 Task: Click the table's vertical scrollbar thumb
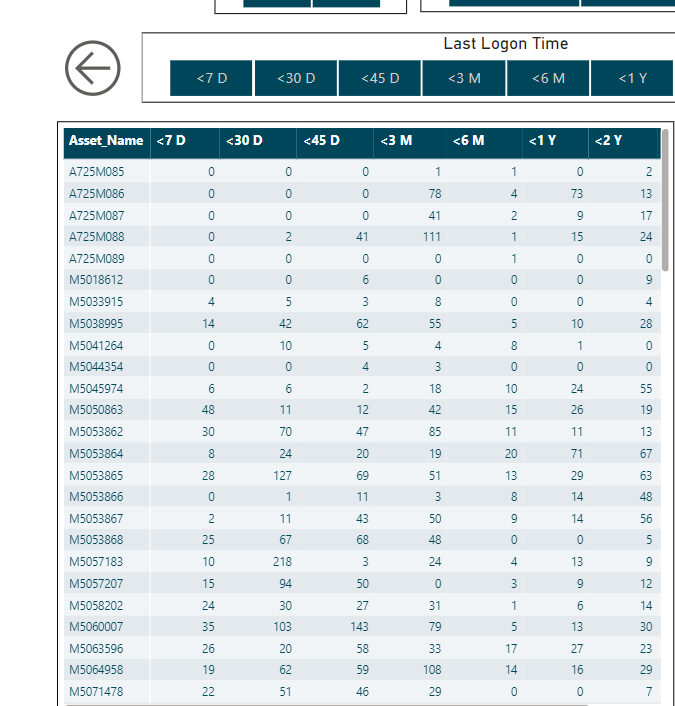(x=665, y=200)
